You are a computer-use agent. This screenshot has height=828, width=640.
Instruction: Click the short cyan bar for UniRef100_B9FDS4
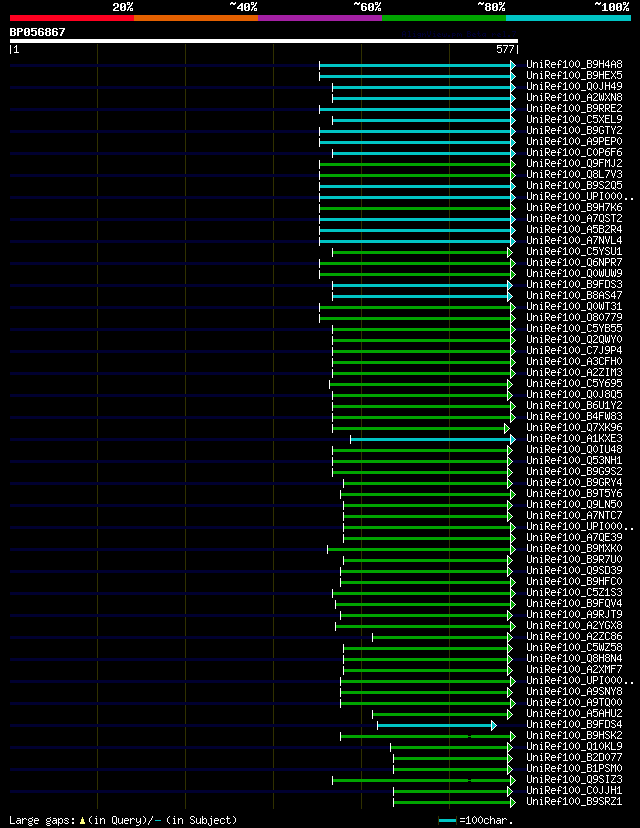(435, 726)
